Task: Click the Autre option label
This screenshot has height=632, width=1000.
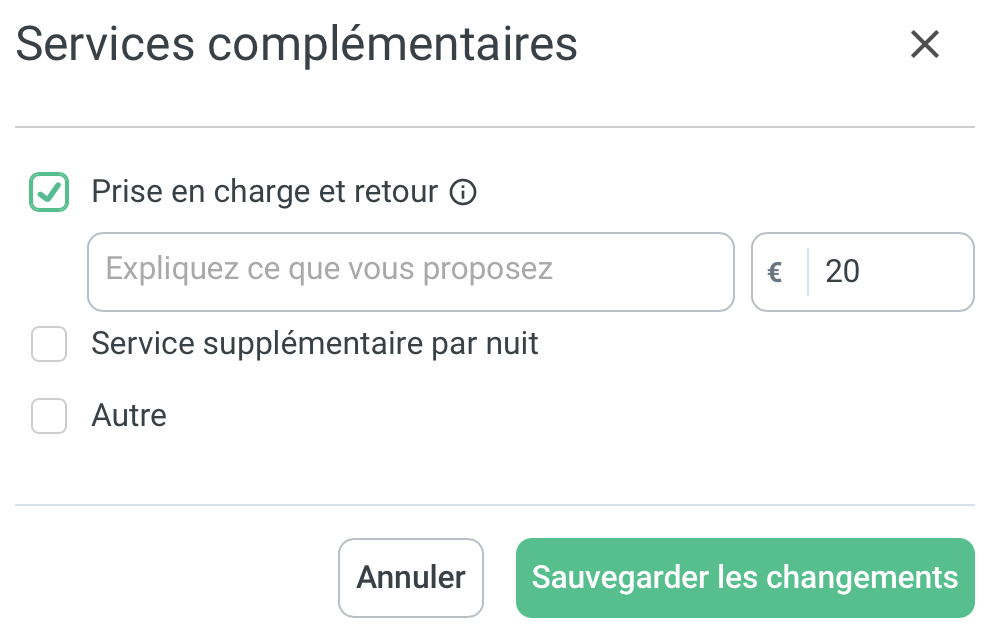Action: pyautogui.click(x=129, y=416)
